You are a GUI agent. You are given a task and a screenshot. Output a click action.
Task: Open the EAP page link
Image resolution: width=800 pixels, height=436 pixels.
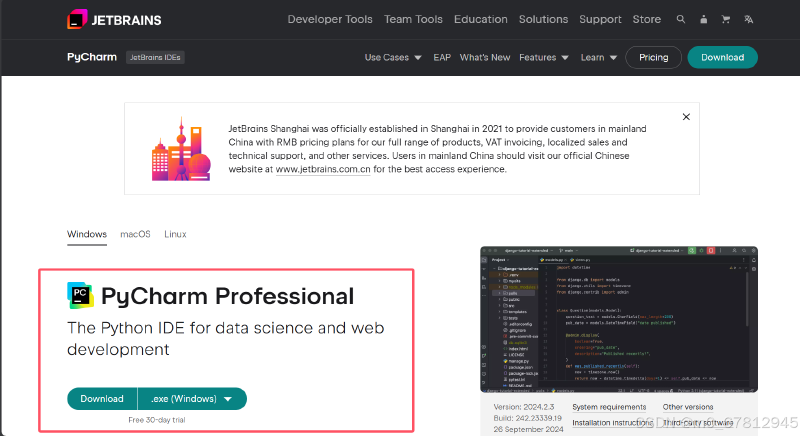click(442, 58)
